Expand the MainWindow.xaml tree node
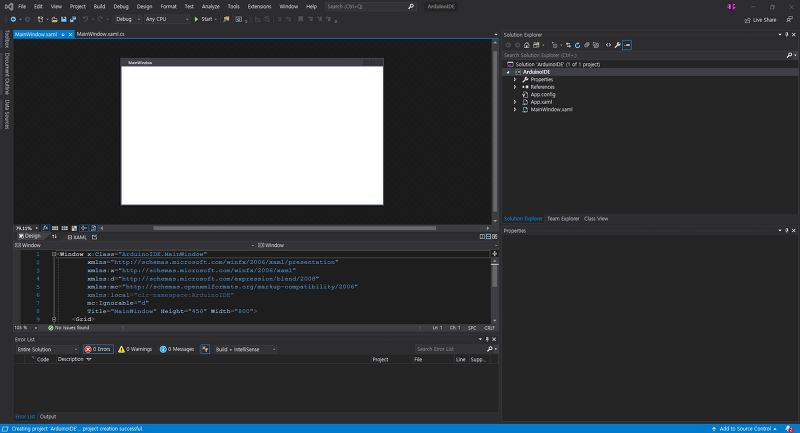This screenshot has width=800, height=433. pos(515,110)
